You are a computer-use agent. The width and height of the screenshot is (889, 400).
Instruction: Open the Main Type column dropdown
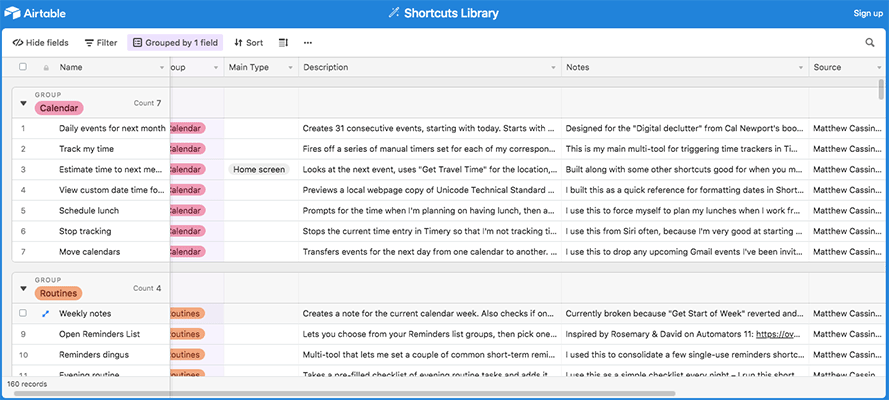tap(290, 67)
